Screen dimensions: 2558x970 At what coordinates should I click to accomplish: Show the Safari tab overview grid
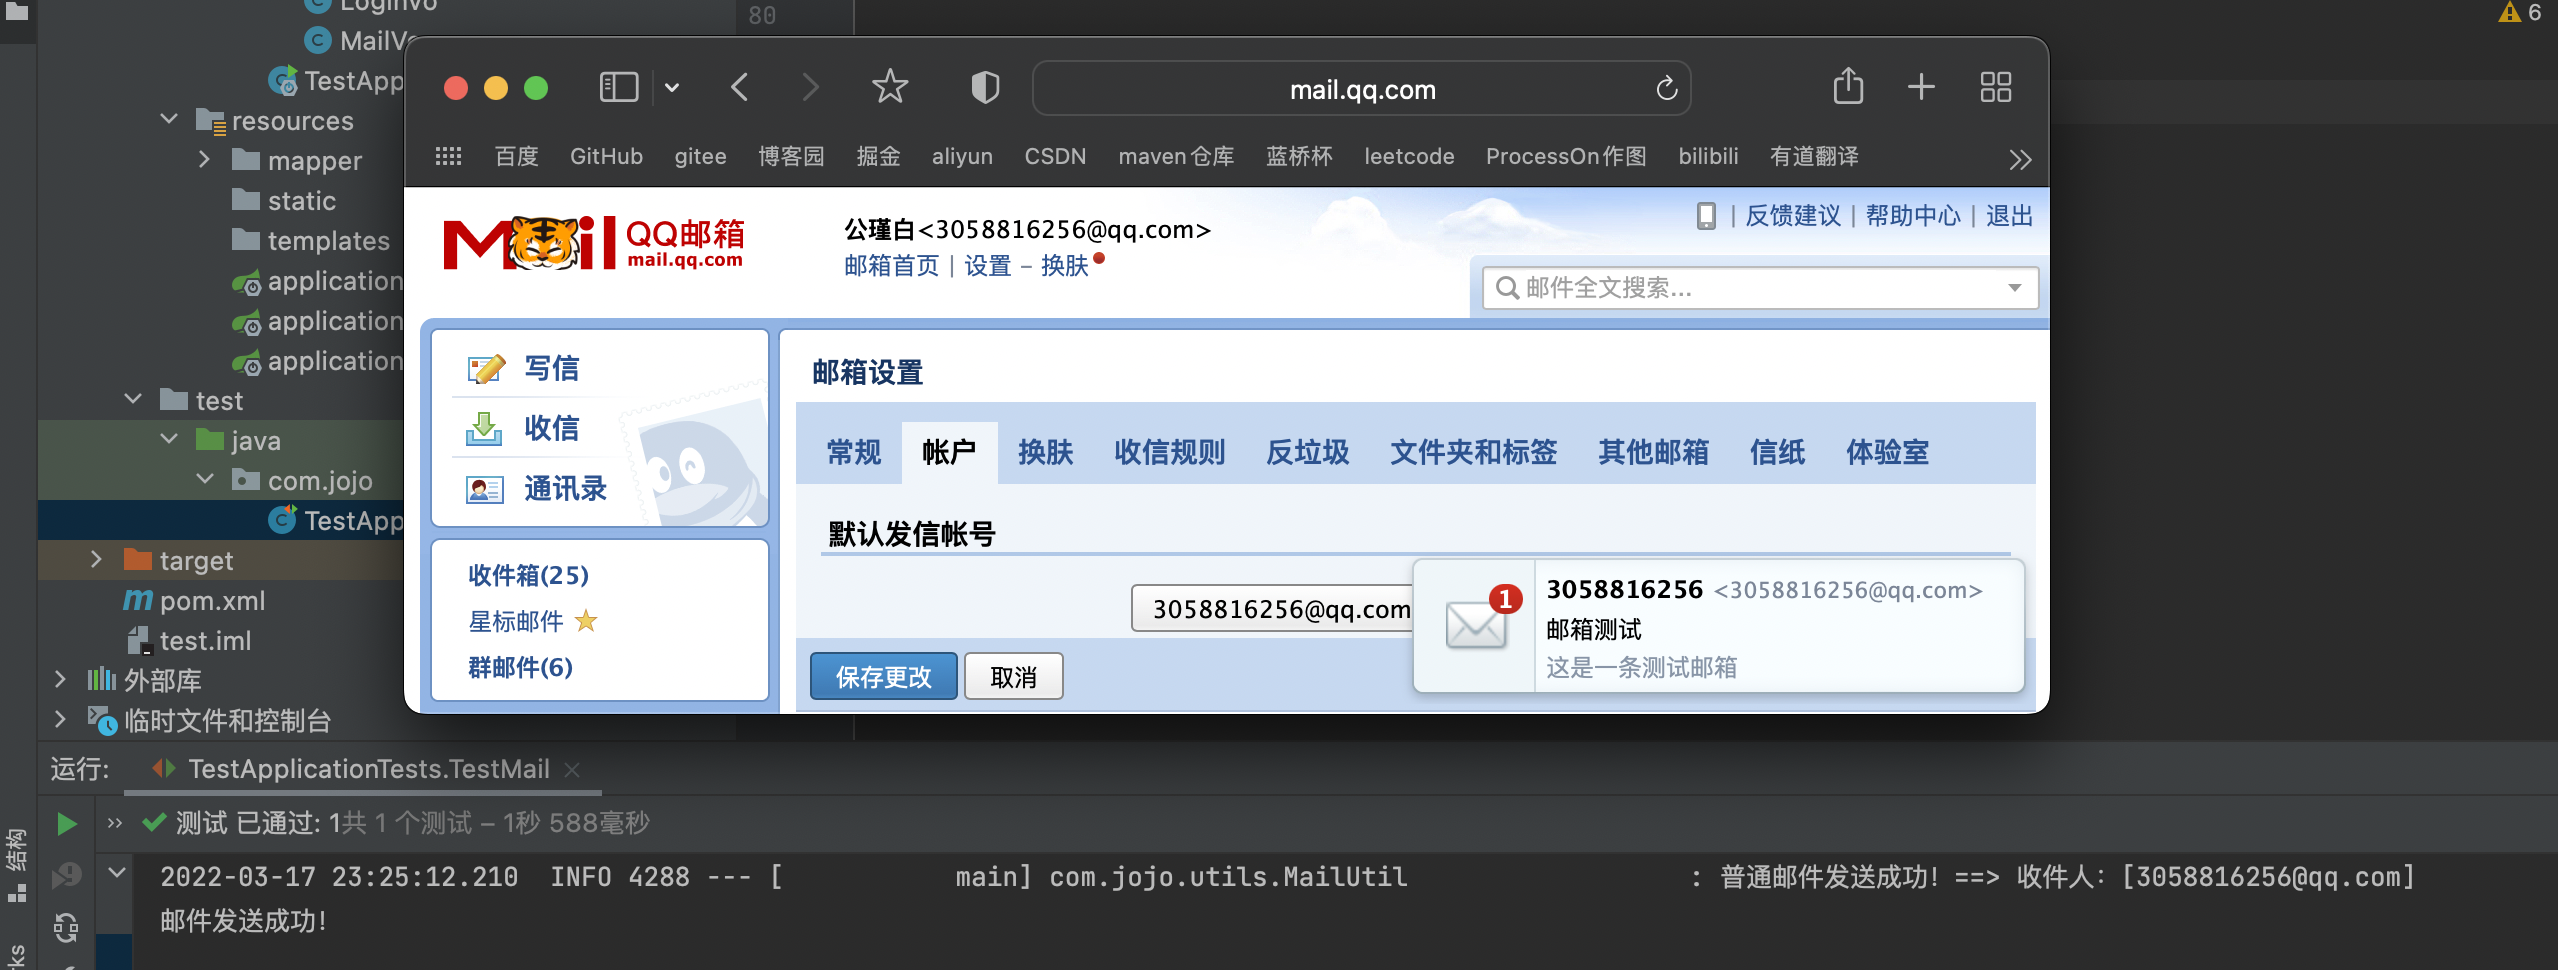click(x=1995, y=87)
